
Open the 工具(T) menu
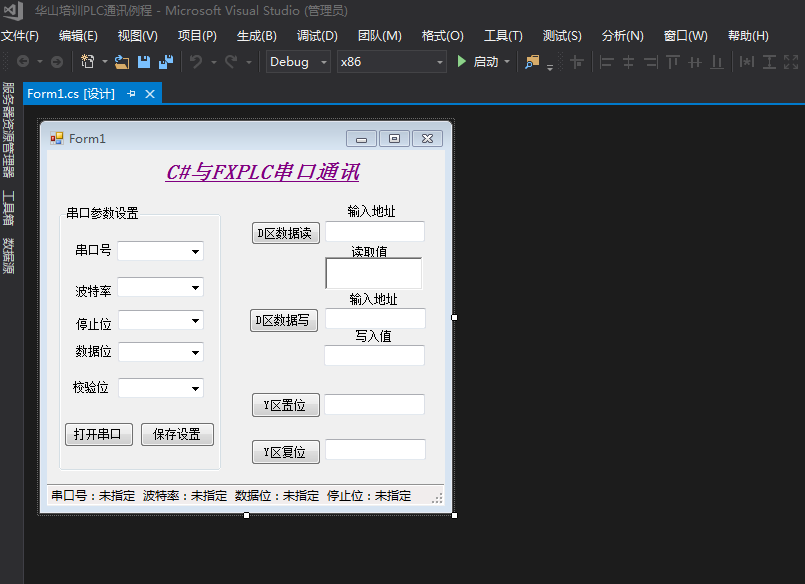[x=503, y=36]
